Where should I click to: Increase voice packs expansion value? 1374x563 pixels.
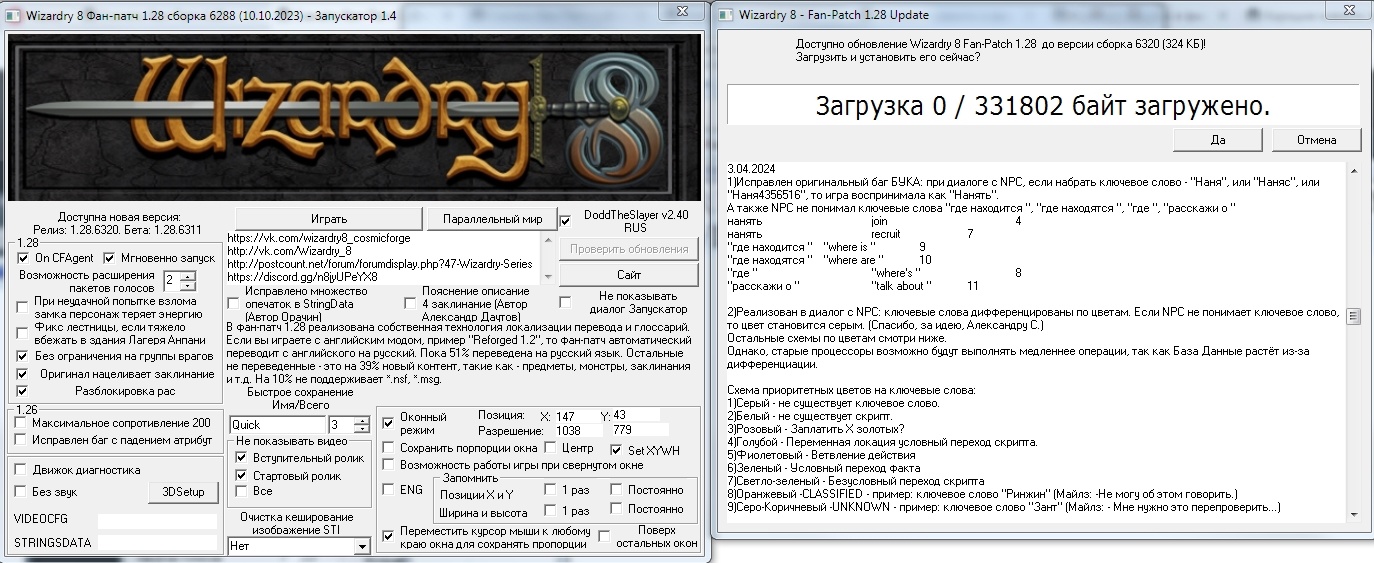point(188,276)
